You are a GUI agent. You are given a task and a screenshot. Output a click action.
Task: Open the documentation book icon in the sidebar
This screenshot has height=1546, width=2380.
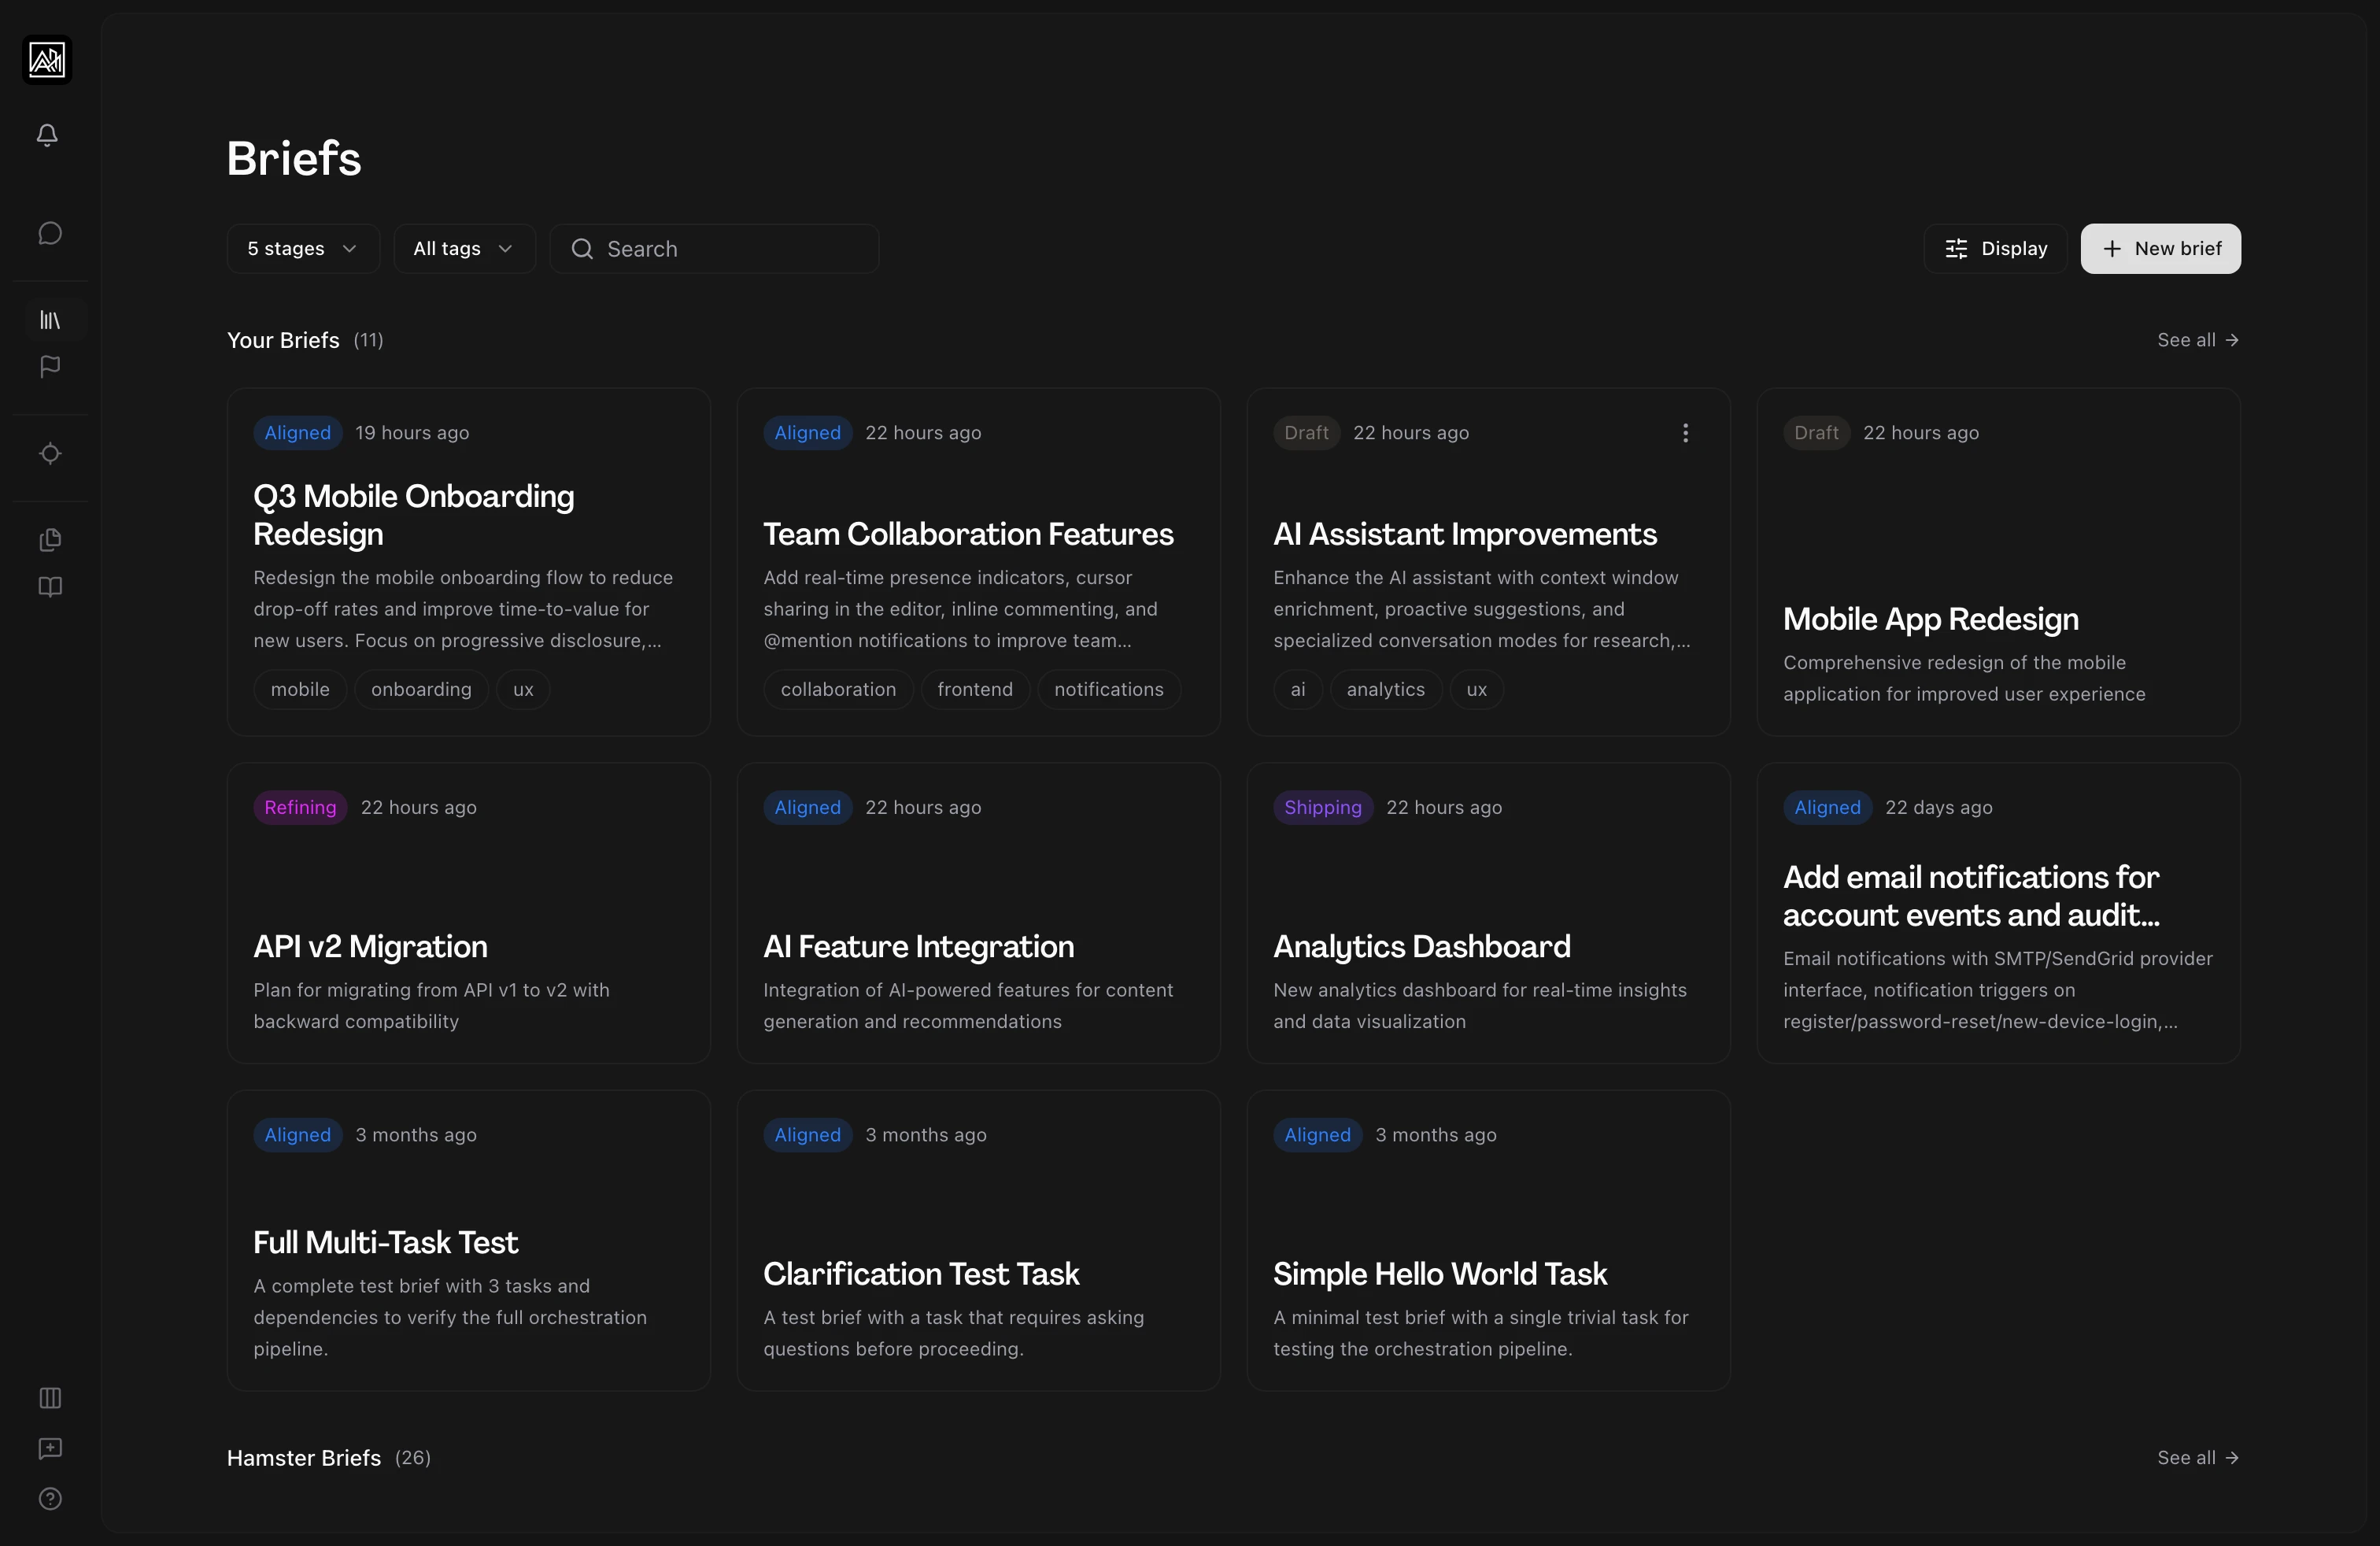point(49,587)
